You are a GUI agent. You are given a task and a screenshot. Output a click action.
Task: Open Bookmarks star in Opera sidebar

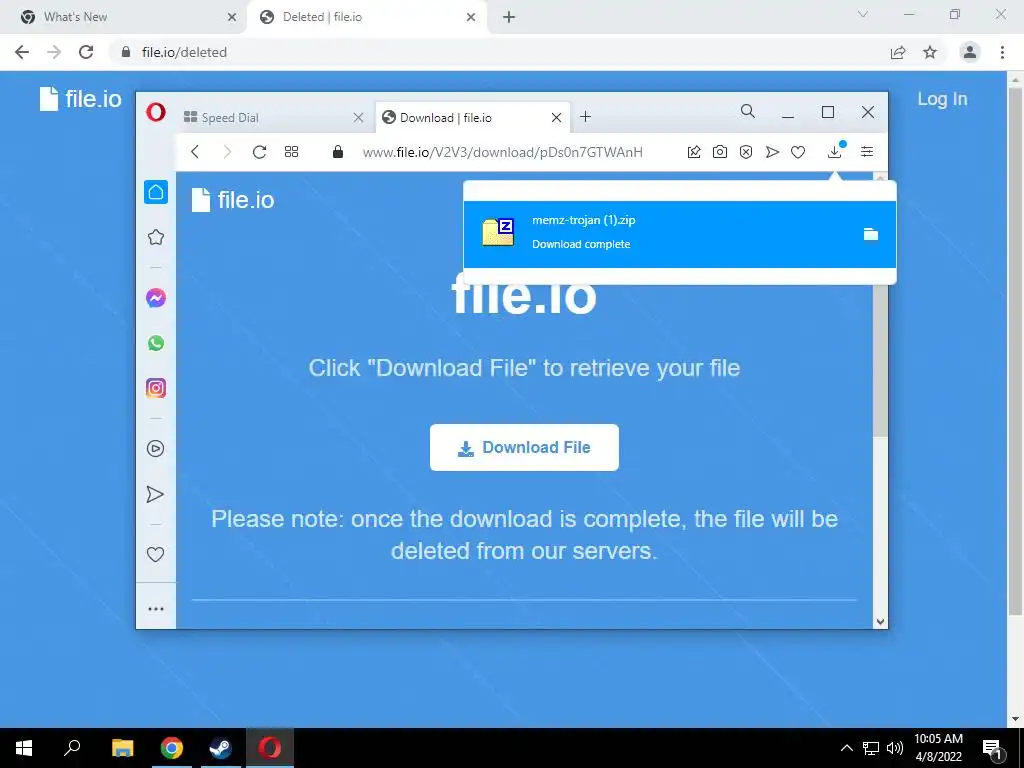[155, 237]
